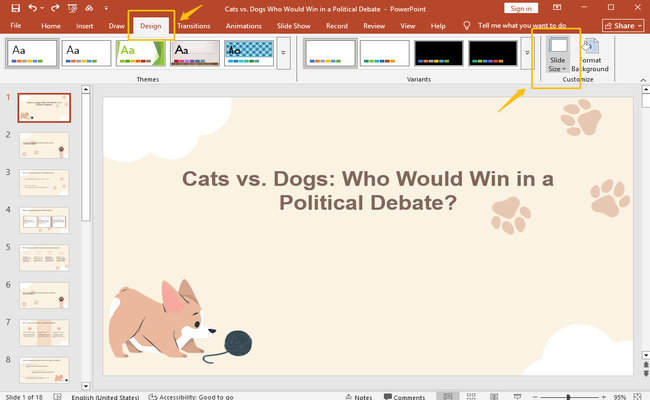The image size is (650, 400).
Task: Click the Tell me what you want to do box
Action: pyautogui.click(x=522, y=26)
